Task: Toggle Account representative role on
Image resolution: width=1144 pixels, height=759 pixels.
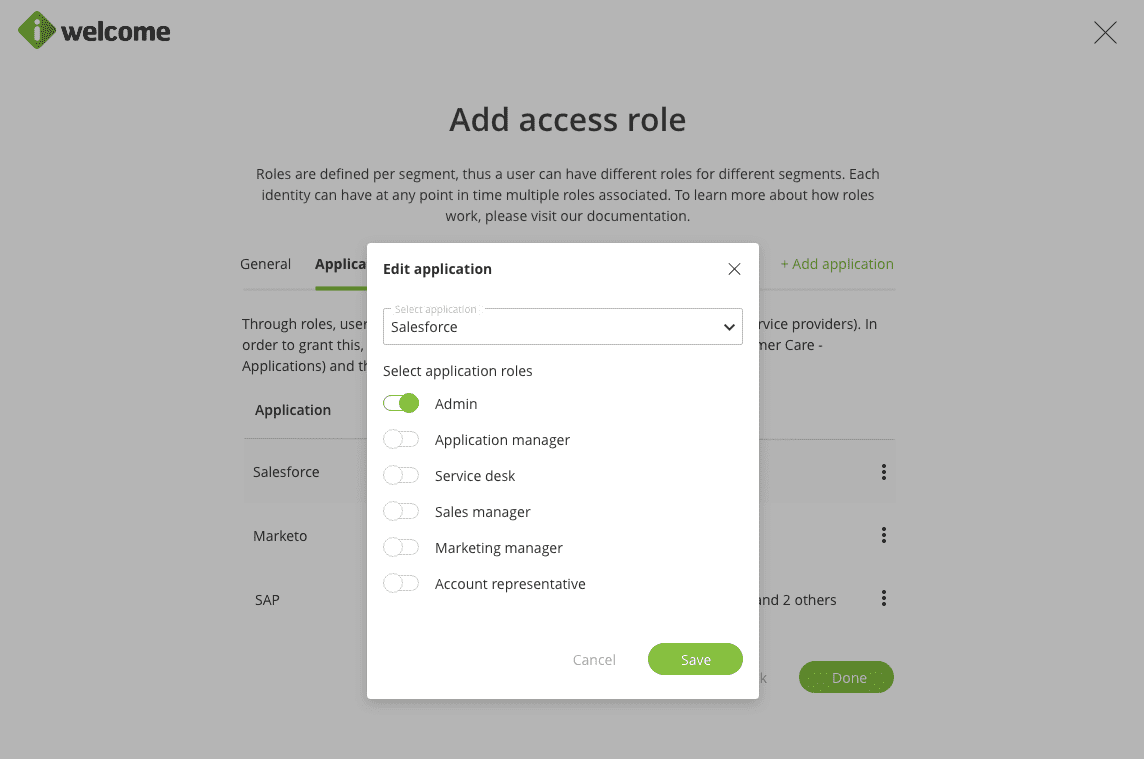Action: click(x=401, y=584)
